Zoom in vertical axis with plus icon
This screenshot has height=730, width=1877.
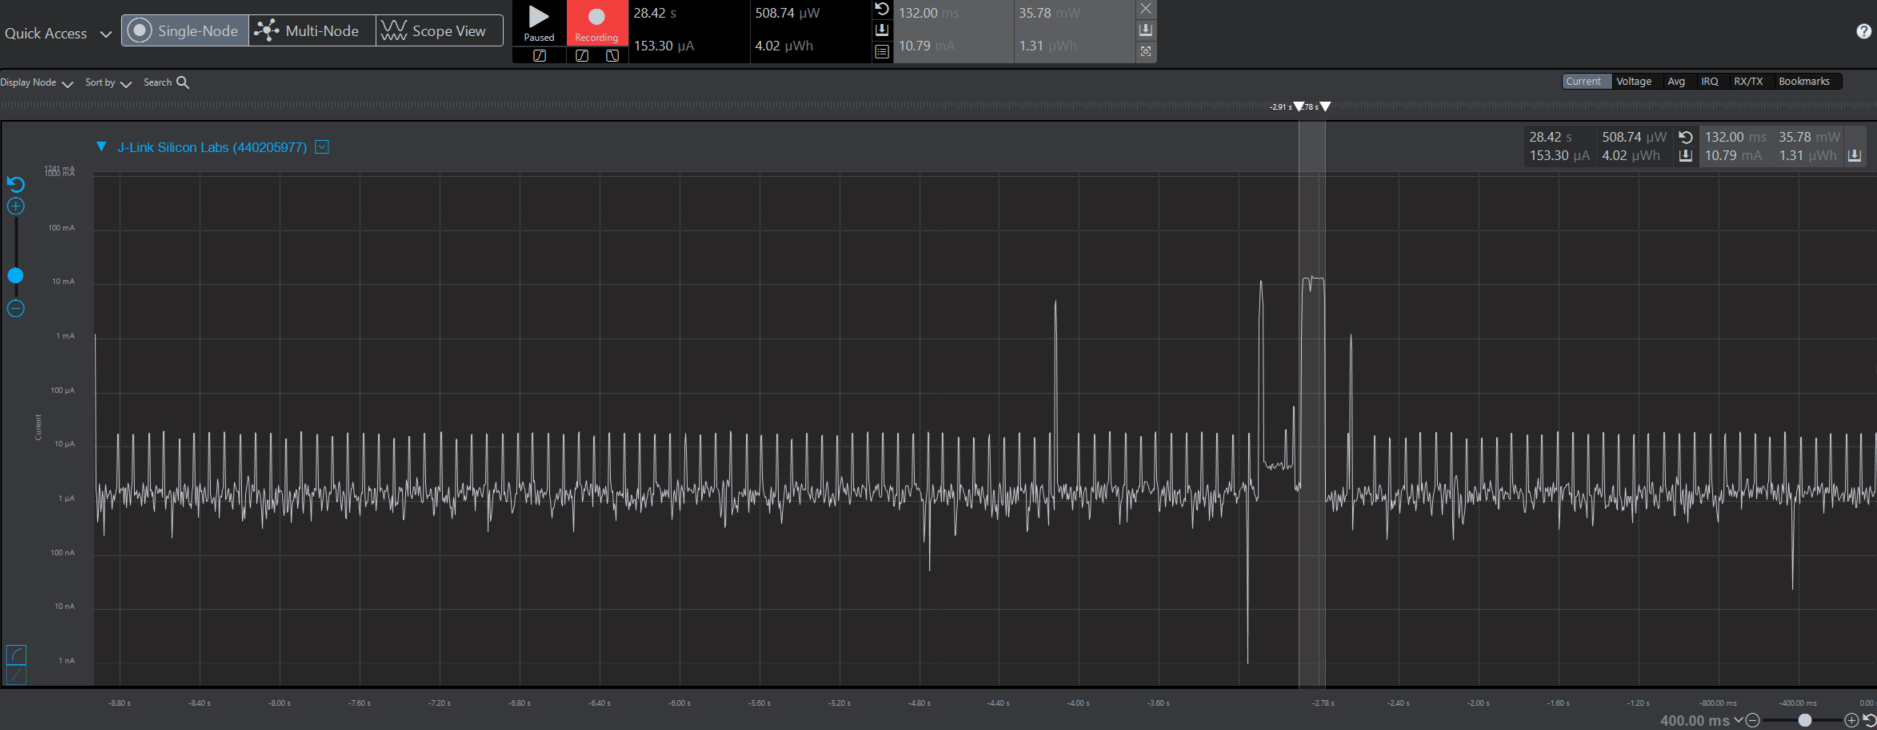(16, 207)
